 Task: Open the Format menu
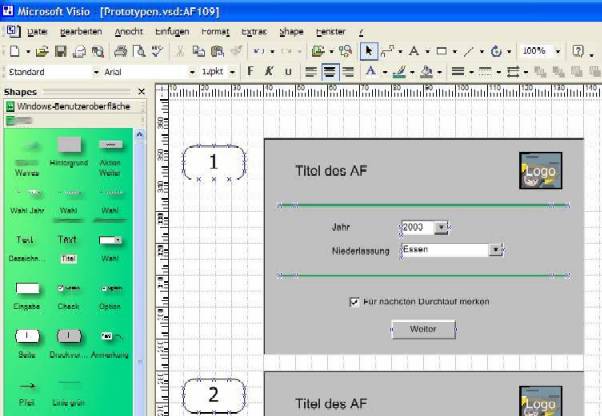[215, 32]
